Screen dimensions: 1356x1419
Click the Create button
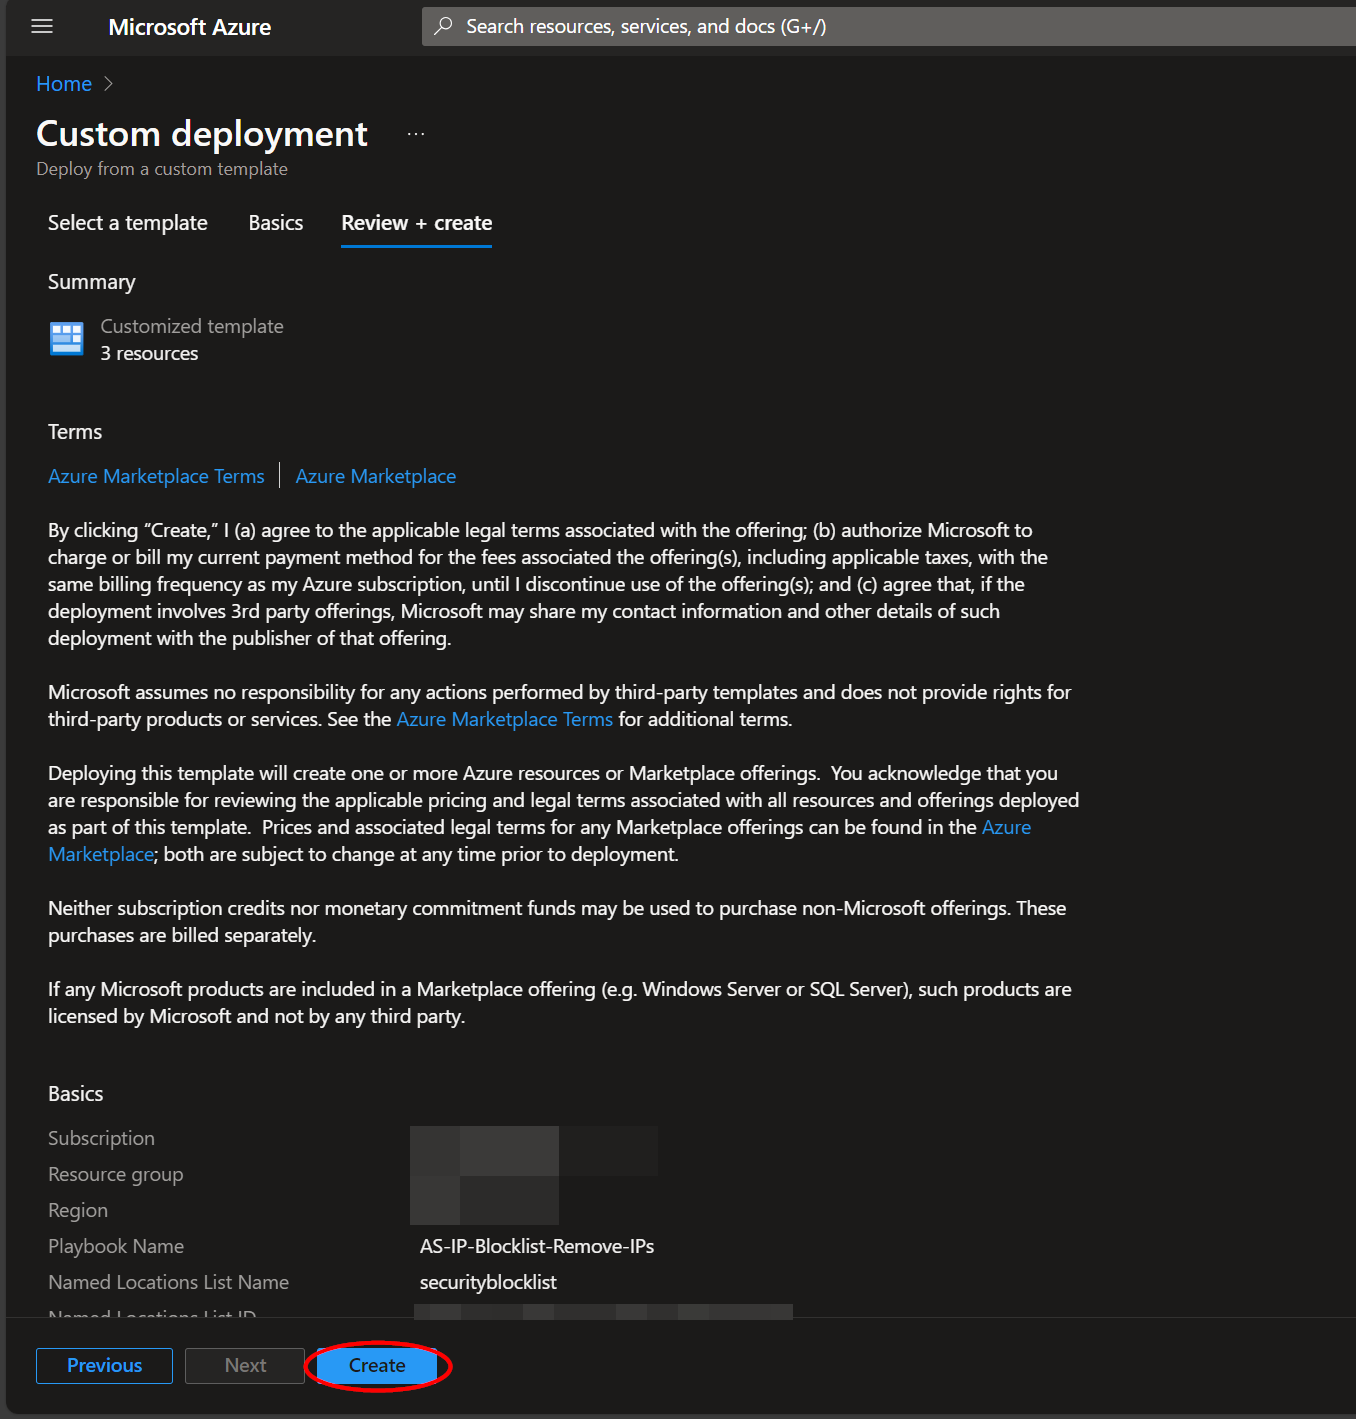click(x=377, y=1366)
